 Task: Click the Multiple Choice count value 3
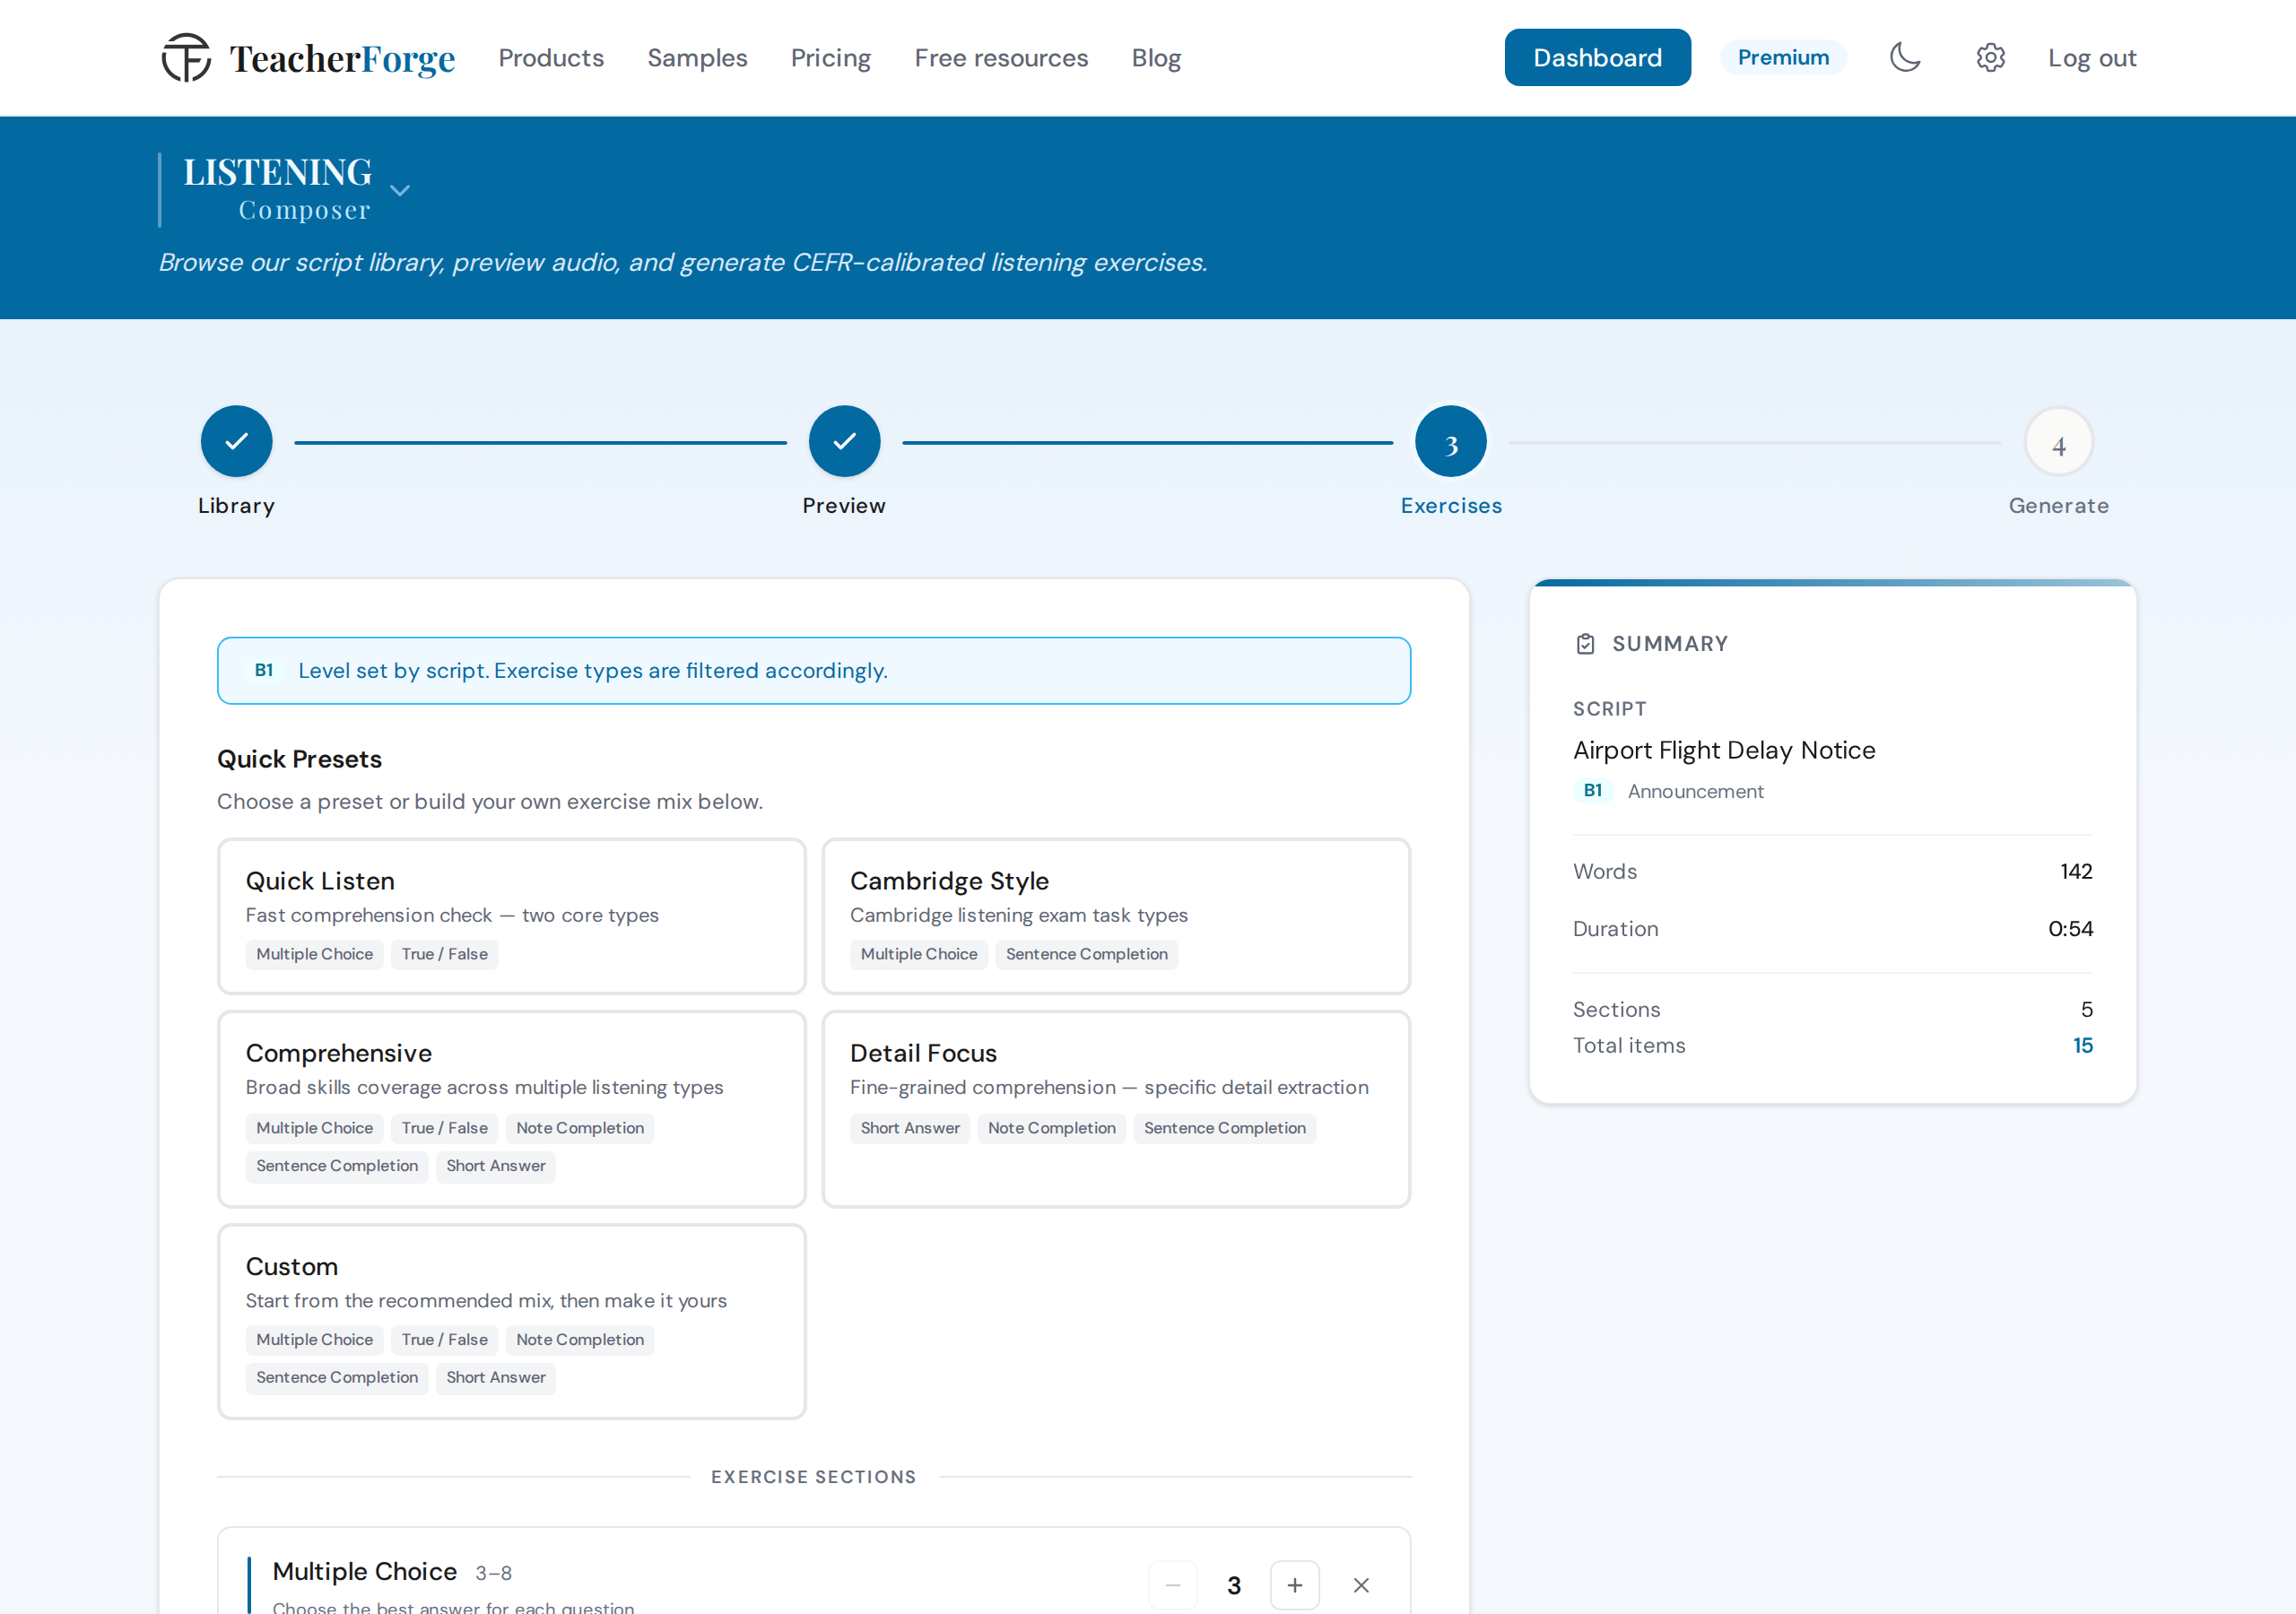pyautogui.click(x=1234, y=1586)
